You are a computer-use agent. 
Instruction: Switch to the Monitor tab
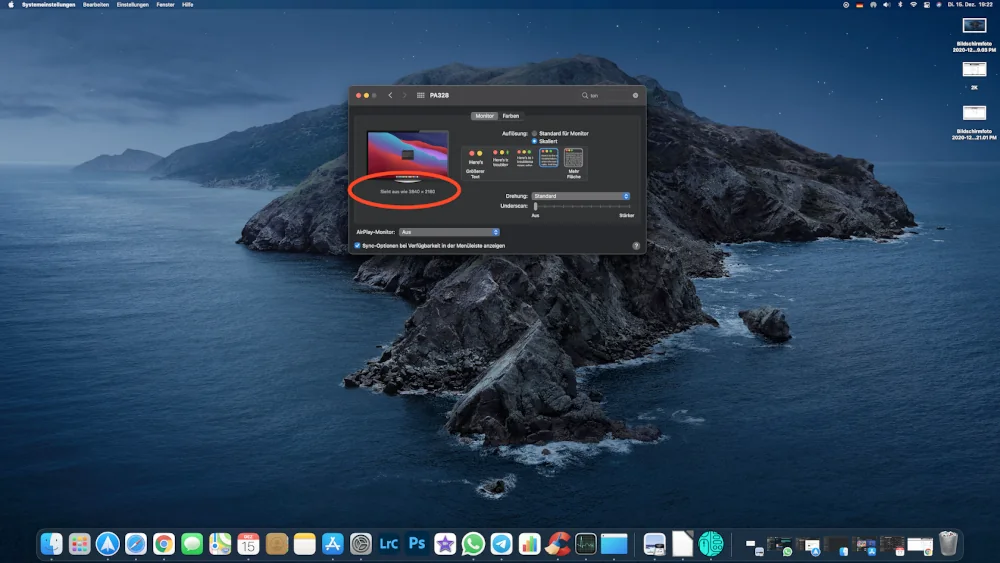tap(484, 116)
